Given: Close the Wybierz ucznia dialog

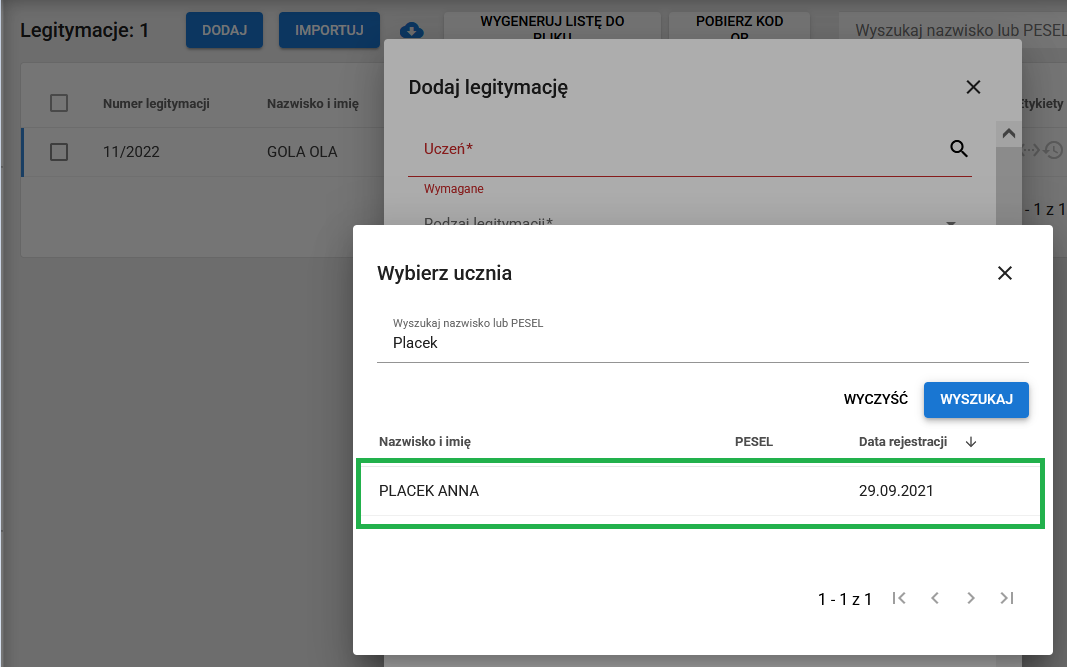Looking at the screenshot, I should pyautogui.click(x=1005, y=272).
